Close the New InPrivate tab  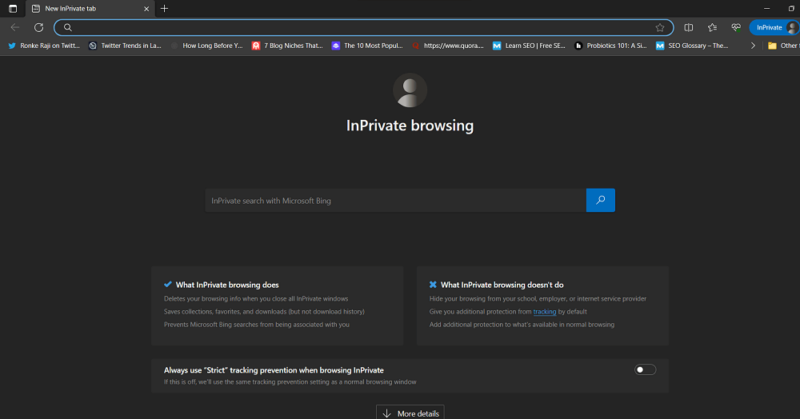coord(146,9)
